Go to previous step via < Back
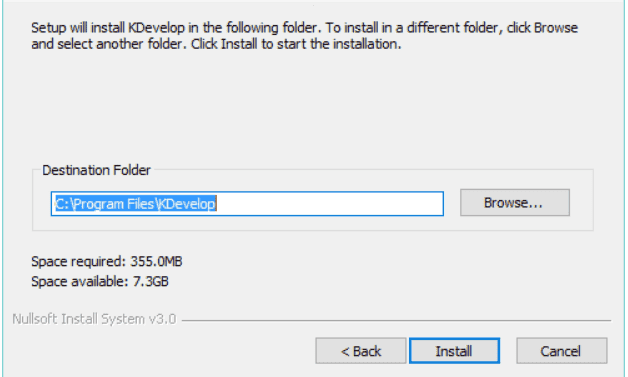628x377 pixels. 360,351
